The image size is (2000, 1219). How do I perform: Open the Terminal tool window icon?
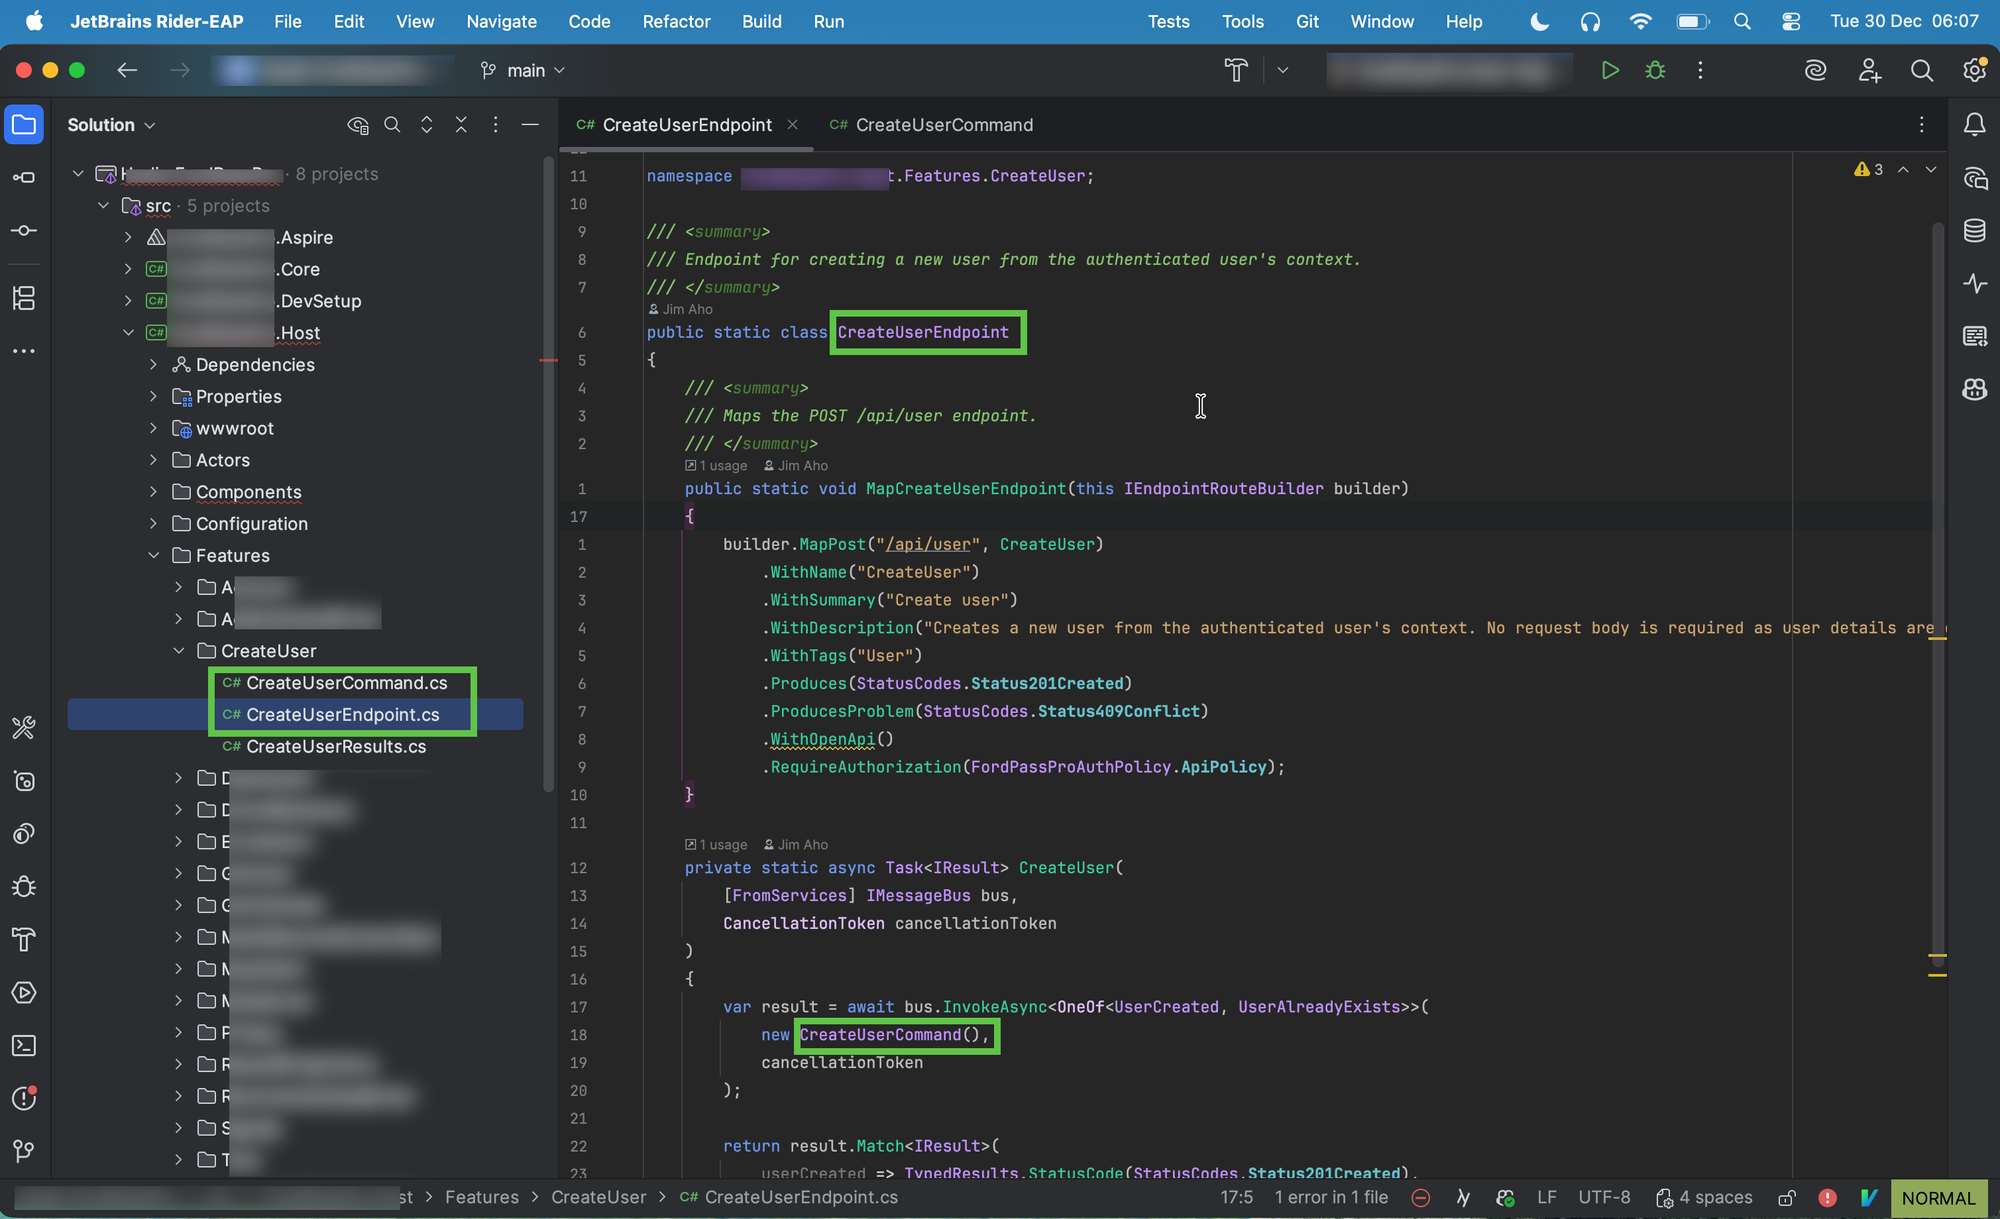click(x=24, y=1046)
